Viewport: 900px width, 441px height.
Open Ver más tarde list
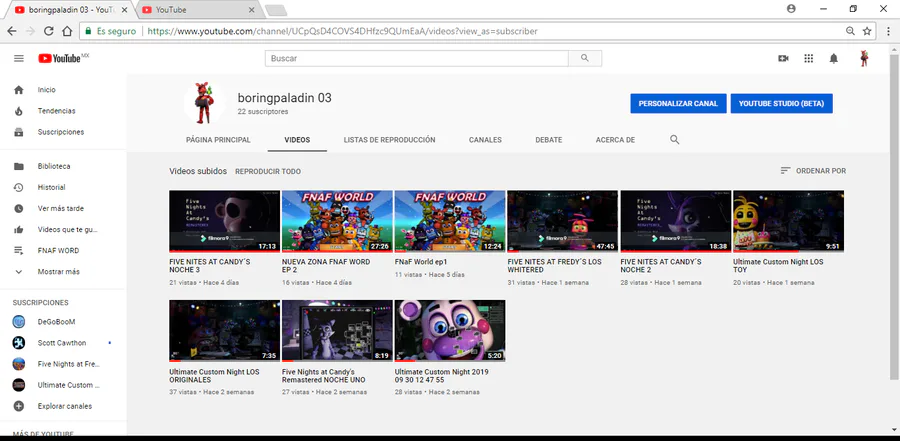tap(63, 208)
